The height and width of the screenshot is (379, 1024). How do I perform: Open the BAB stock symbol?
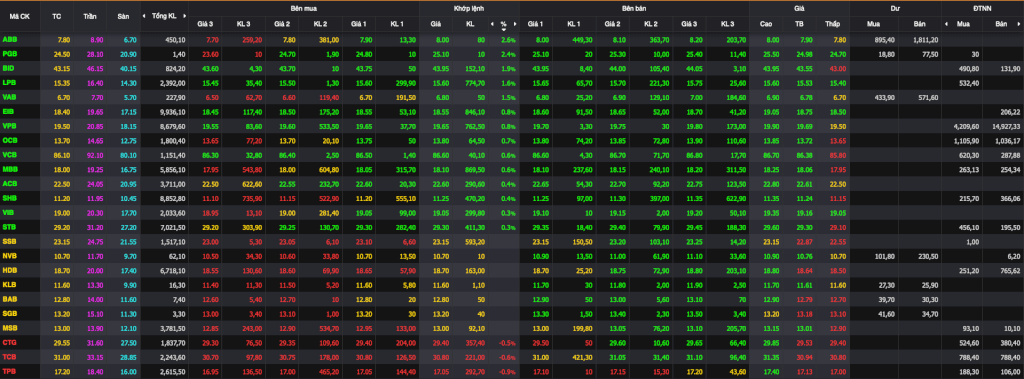(x=10, y=298)
